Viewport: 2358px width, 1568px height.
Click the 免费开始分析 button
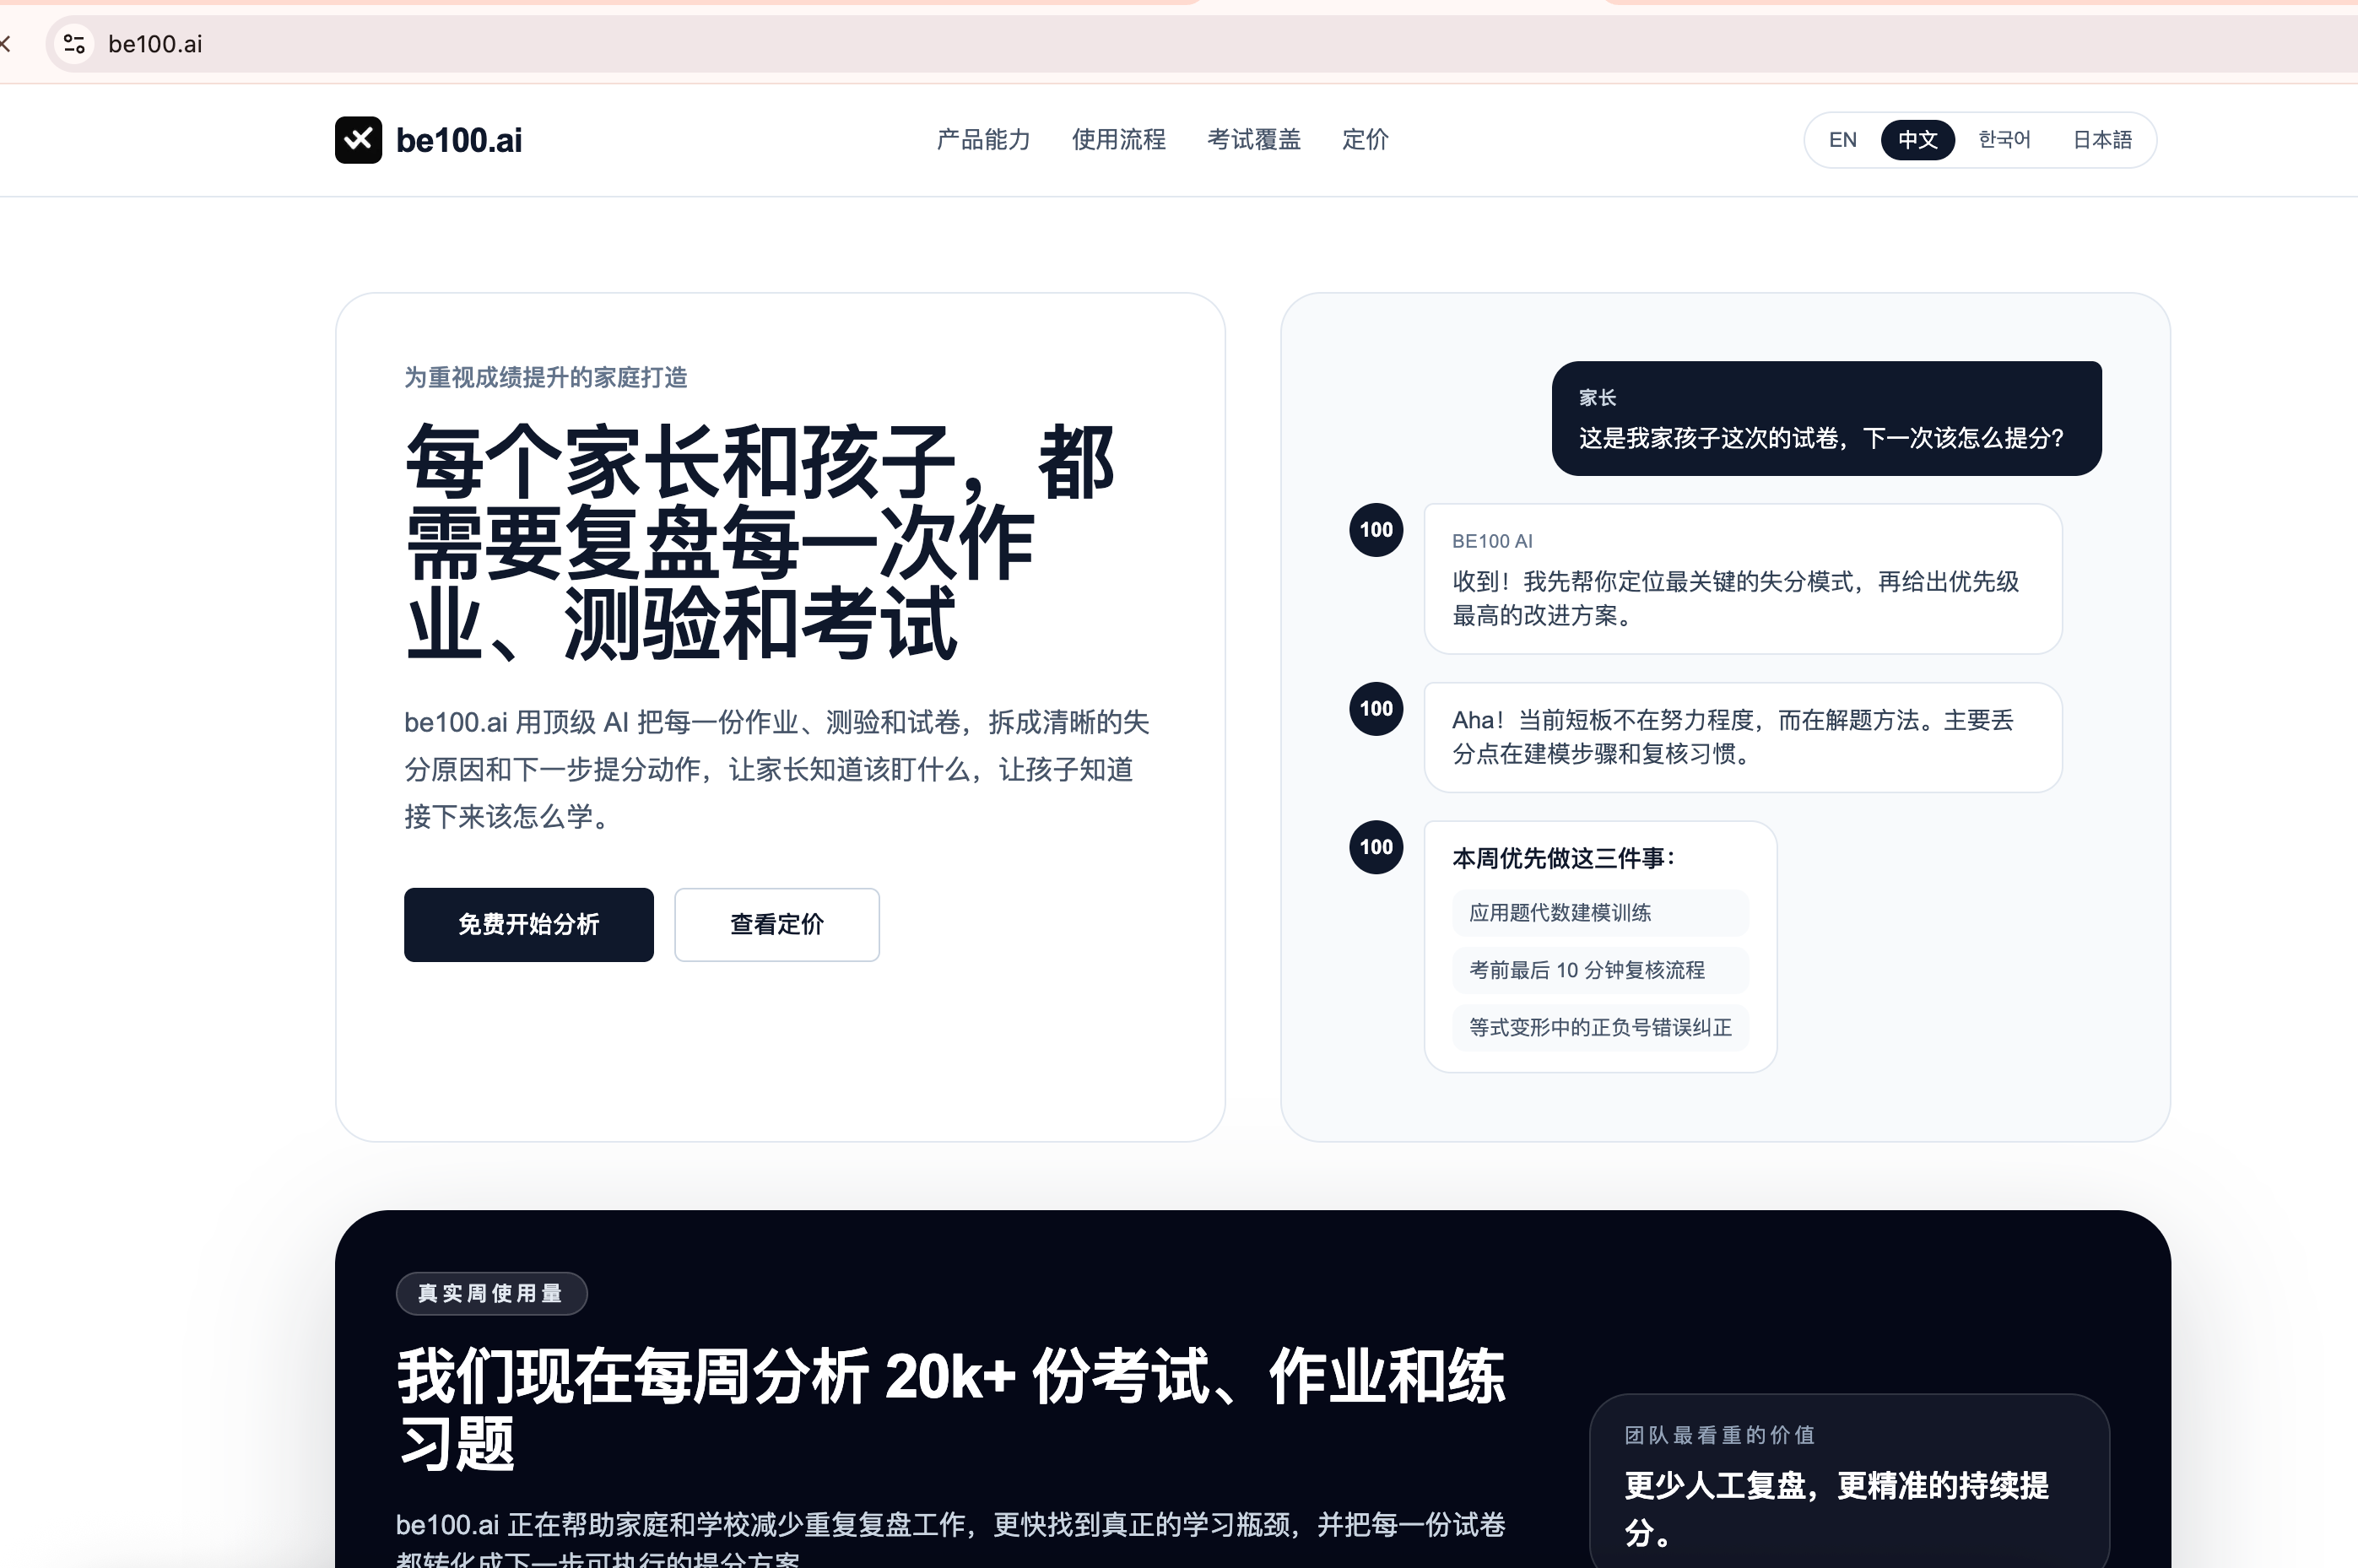(528, 925)
